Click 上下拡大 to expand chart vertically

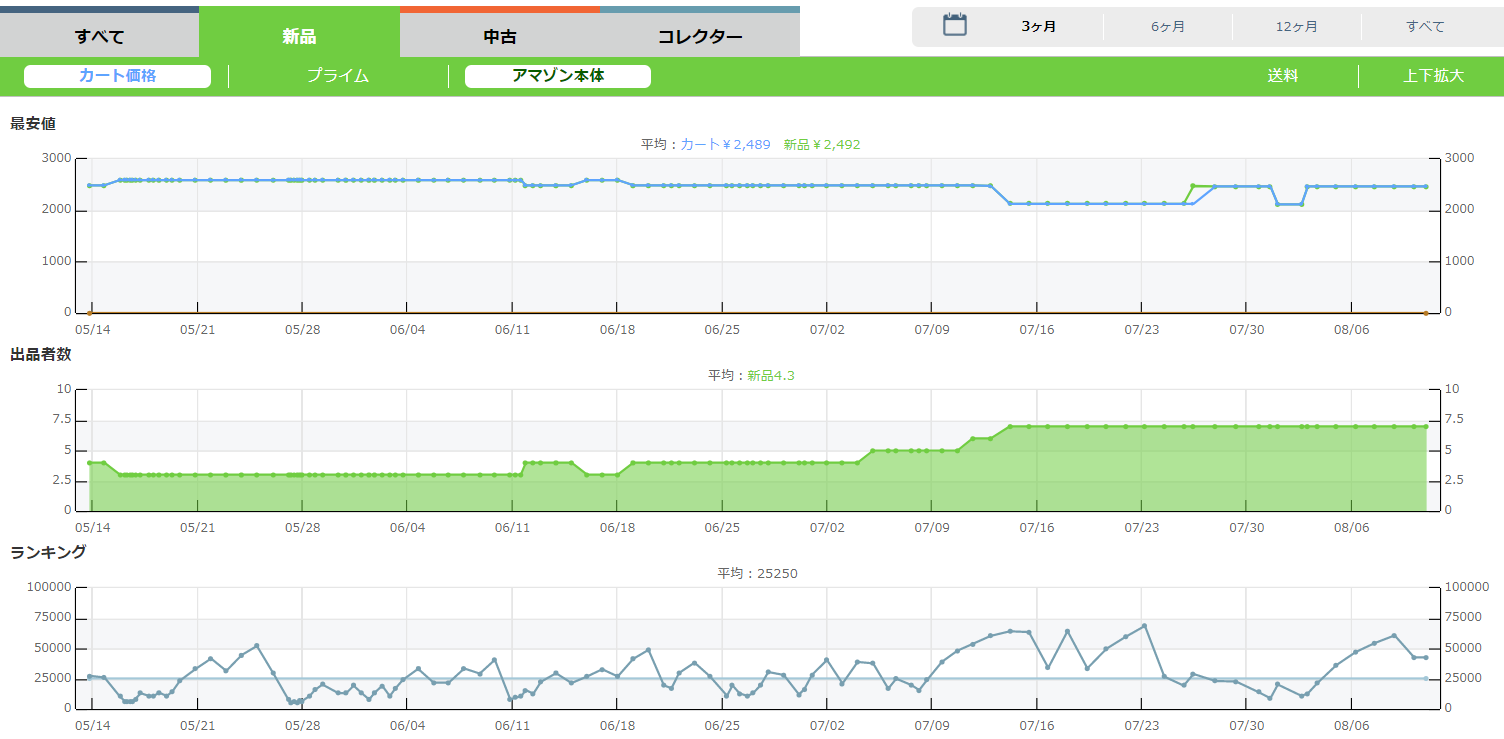coord(1433,76)
